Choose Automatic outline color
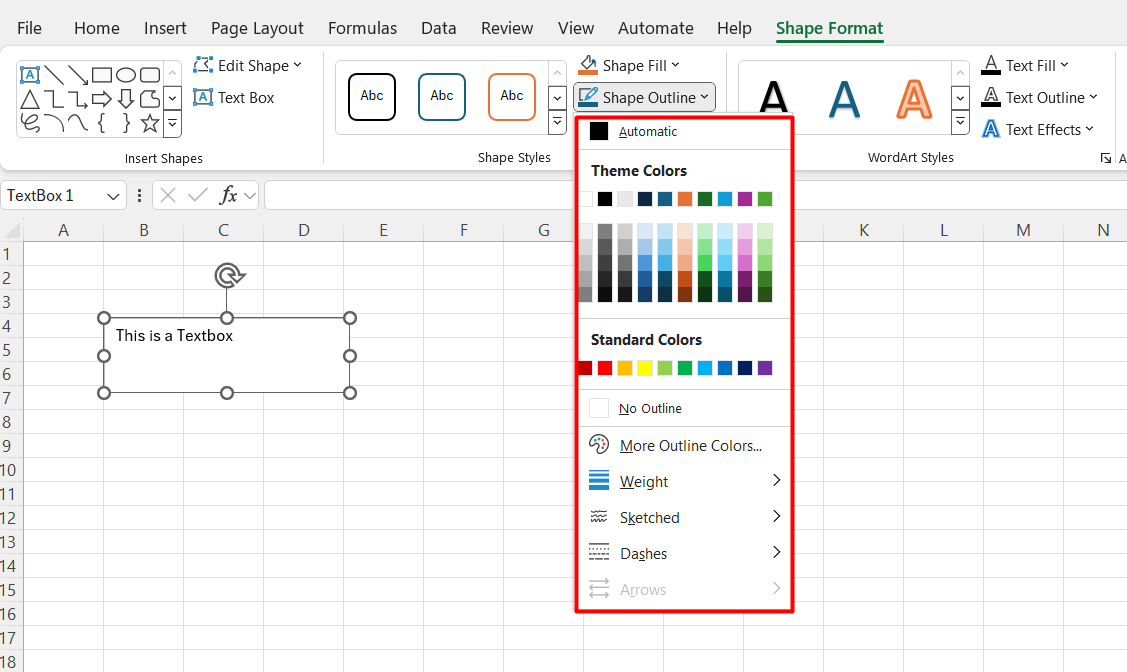The height and width of the screenshot is (672, 1127). tap(684, 132)
